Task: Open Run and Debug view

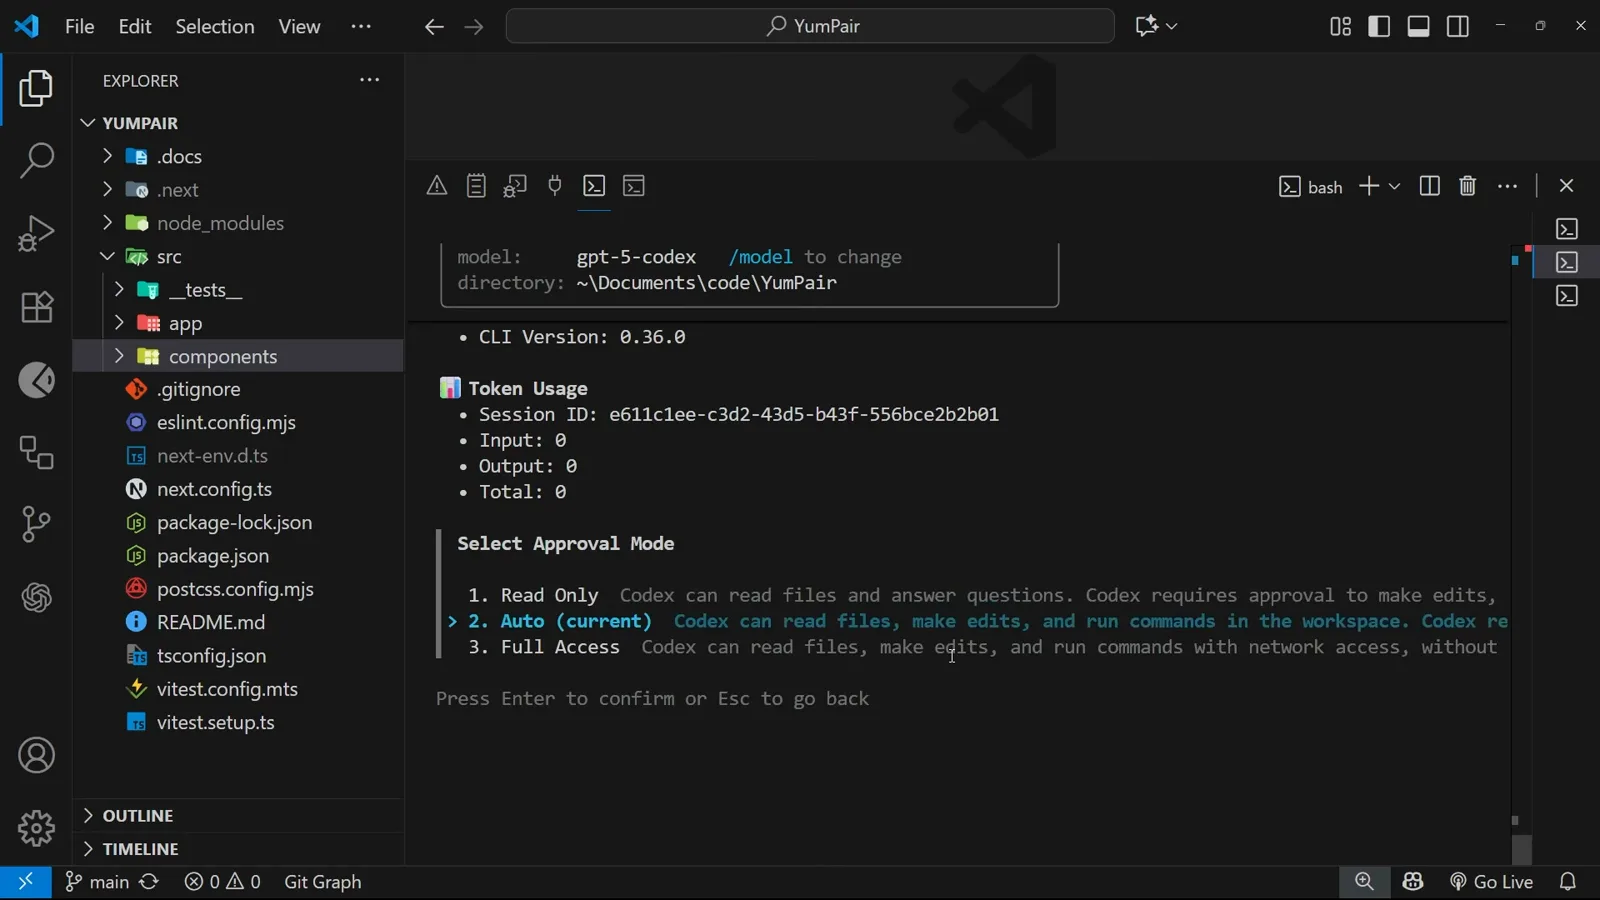Action: [36, 234]
